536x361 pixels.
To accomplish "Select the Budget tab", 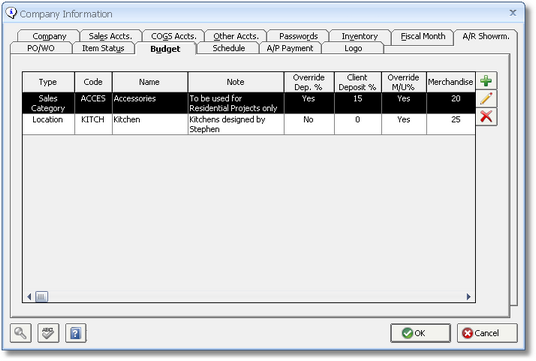I will tap(165, 49).
